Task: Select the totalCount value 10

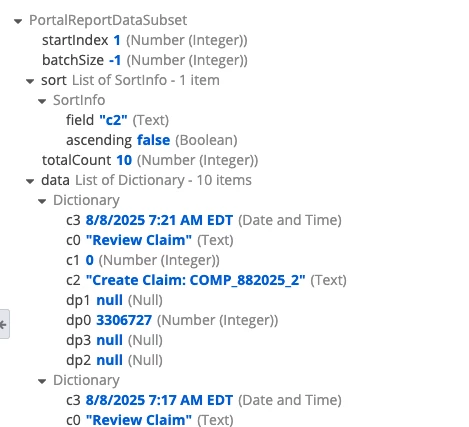Action: (x=124, y=160)
